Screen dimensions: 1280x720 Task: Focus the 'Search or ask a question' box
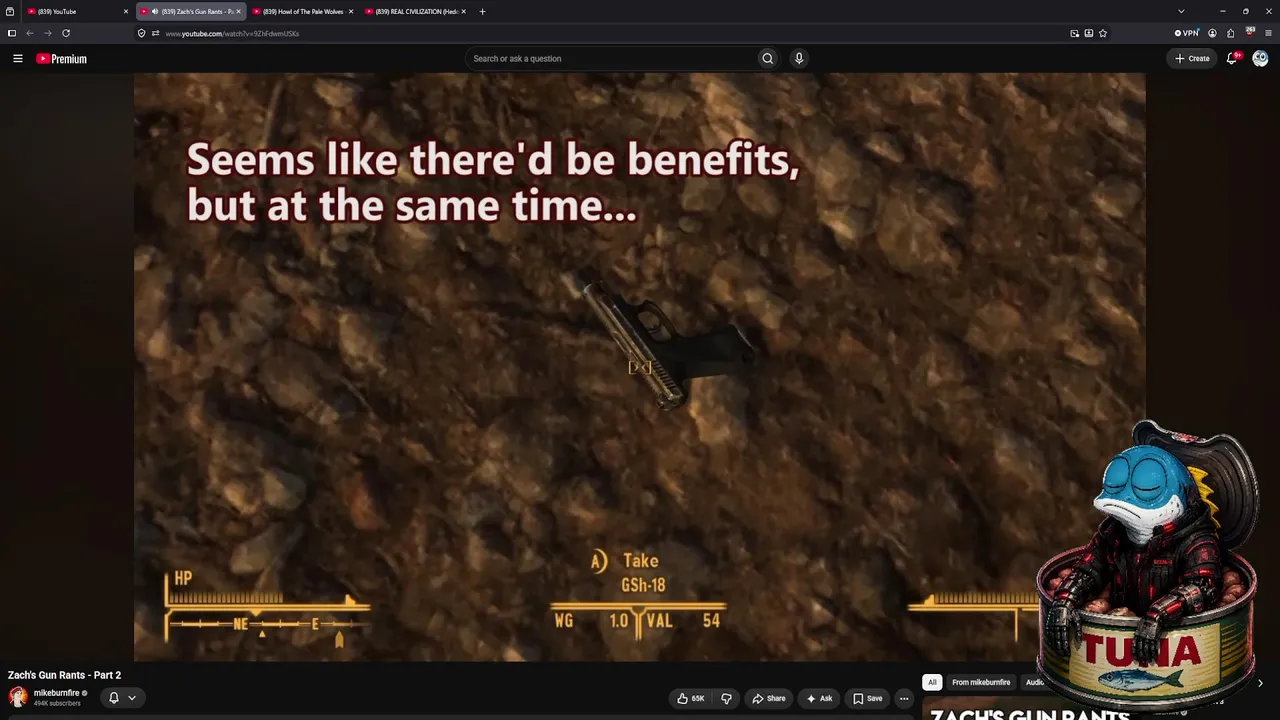pyautogui.click(x=610, y=59)
